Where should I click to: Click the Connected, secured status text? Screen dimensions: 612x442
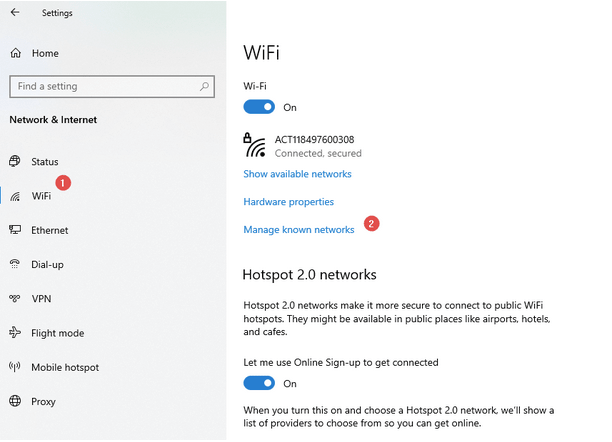click(318, 153)
